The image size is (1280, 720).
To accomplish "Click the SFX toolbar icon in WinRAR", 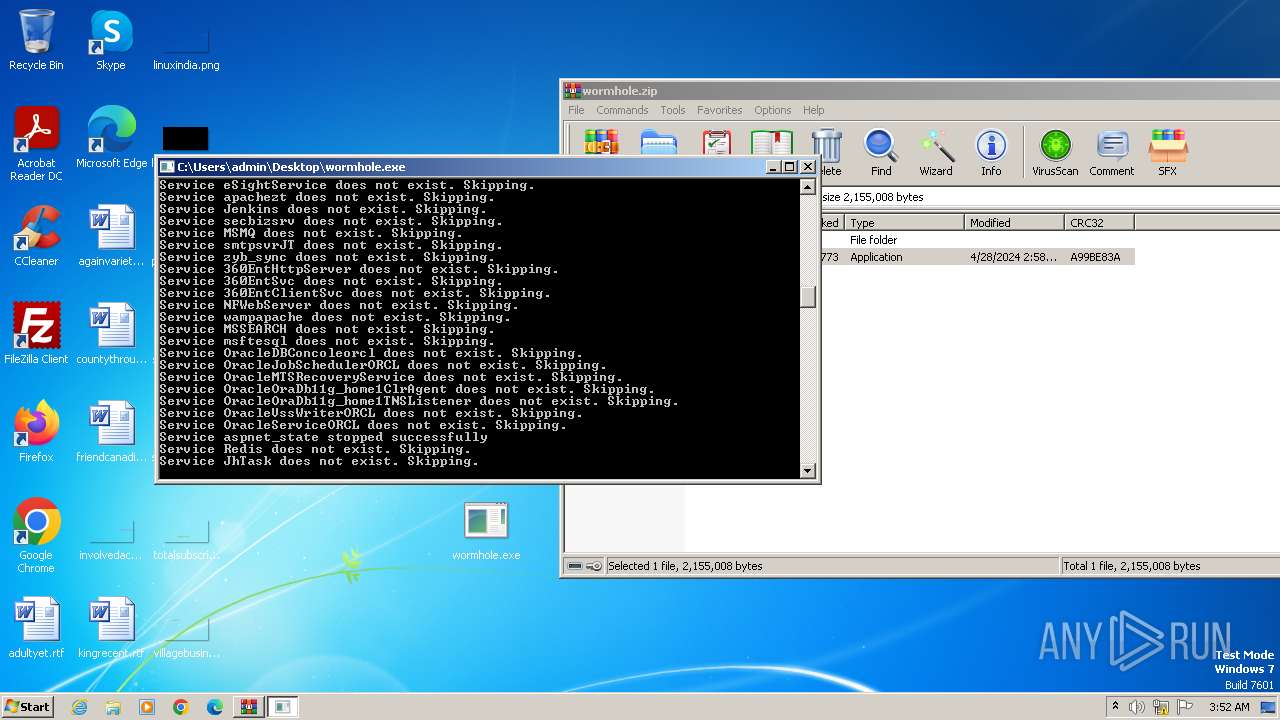I will pos(1167,153).
